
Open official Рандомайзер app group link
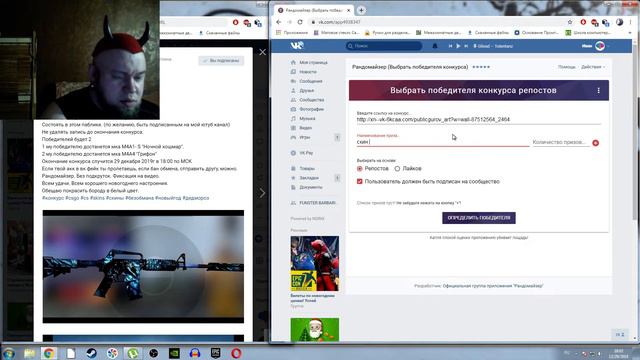coord(493,286)
